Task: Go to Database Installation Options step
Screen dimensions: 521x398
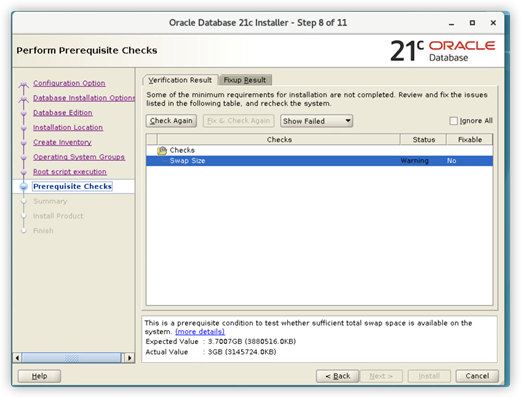Action: (84, 98)
